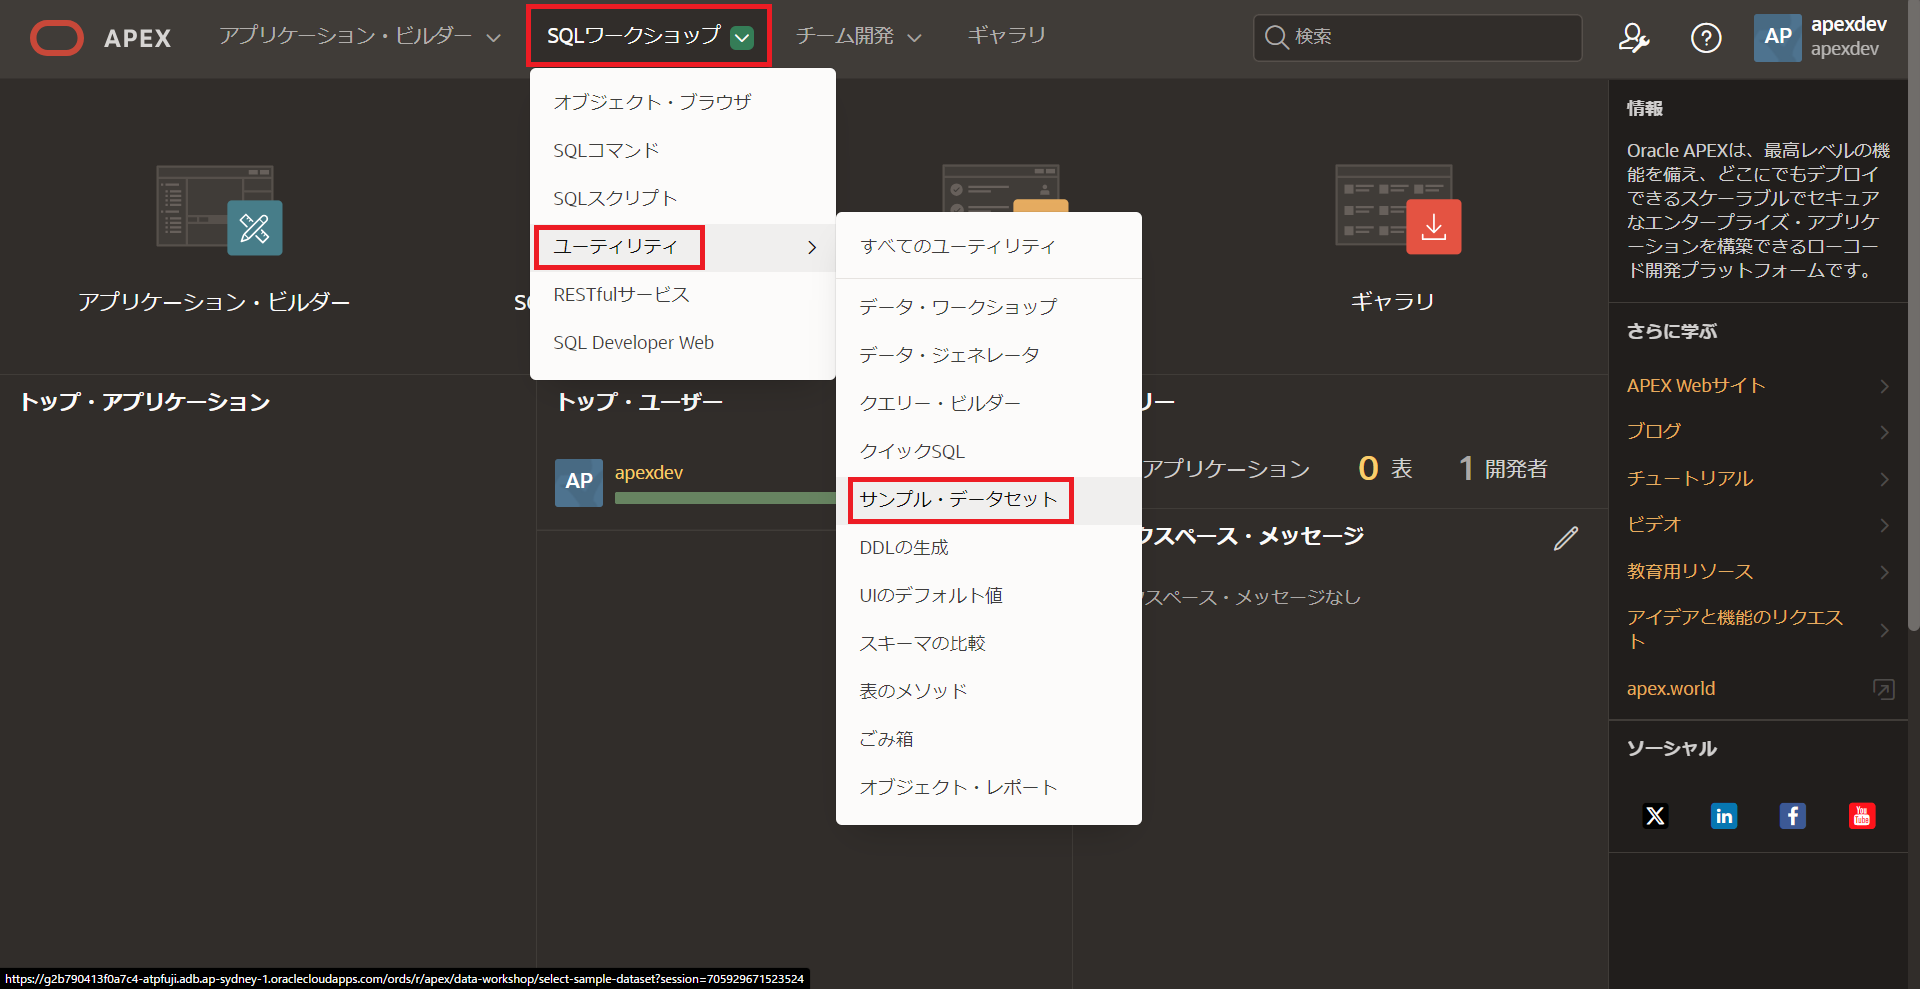This screenshot has height=989, width=1920.
Task: Click AP avatar next to apexdev user row
Action: tap(579, 483)
